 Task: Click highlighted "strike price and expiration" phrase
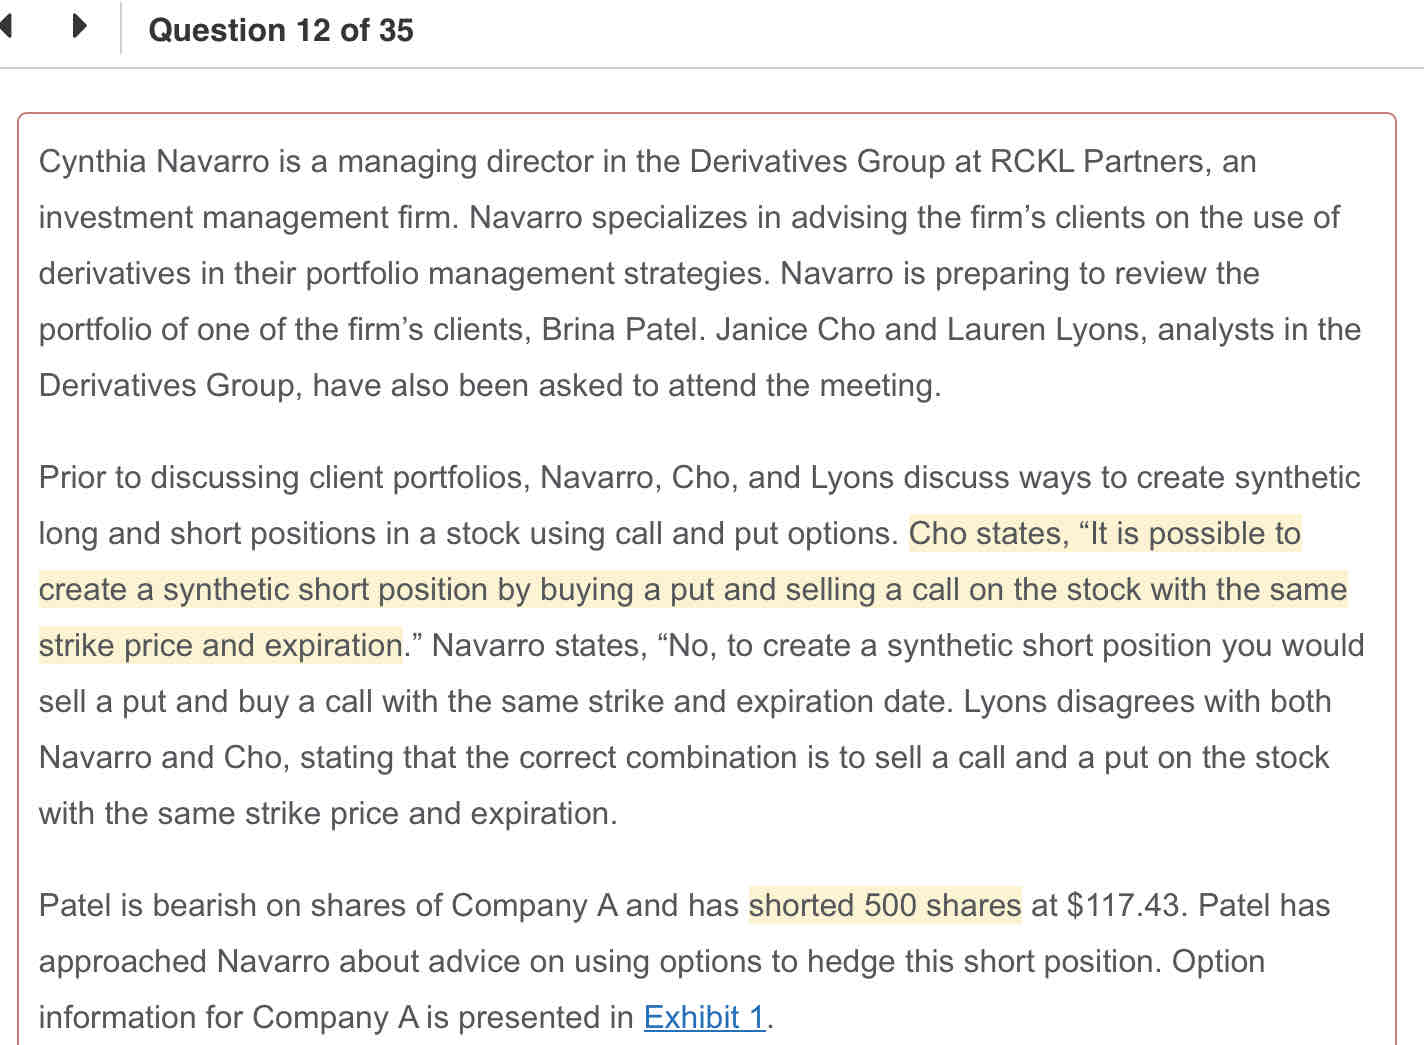220,645
